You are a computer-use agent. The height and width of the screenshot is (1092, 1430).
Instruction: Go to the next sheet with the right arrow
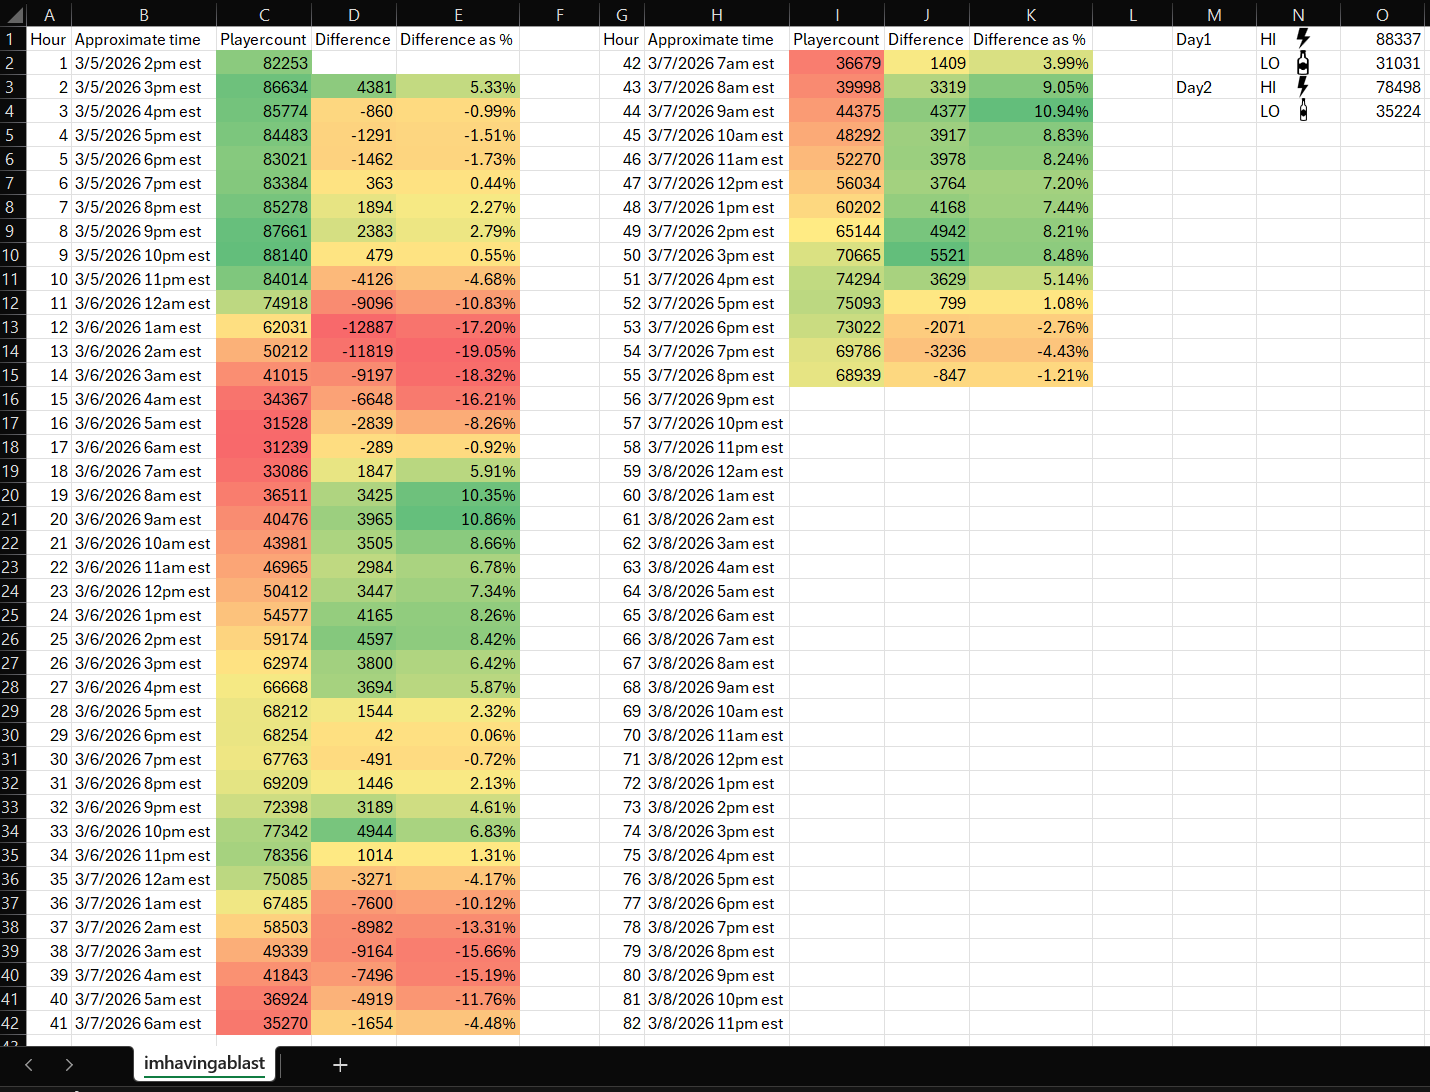coord(69,1065)
